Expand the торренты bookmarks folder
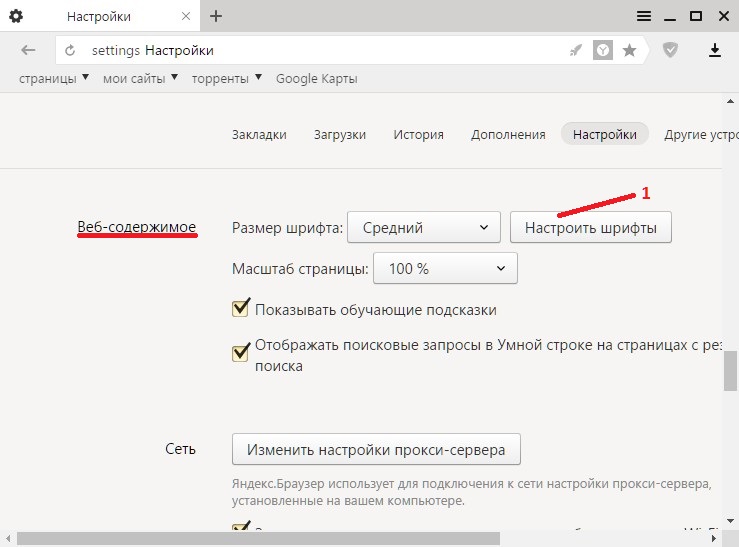739x547 pixels. click(x=226, y=78)
